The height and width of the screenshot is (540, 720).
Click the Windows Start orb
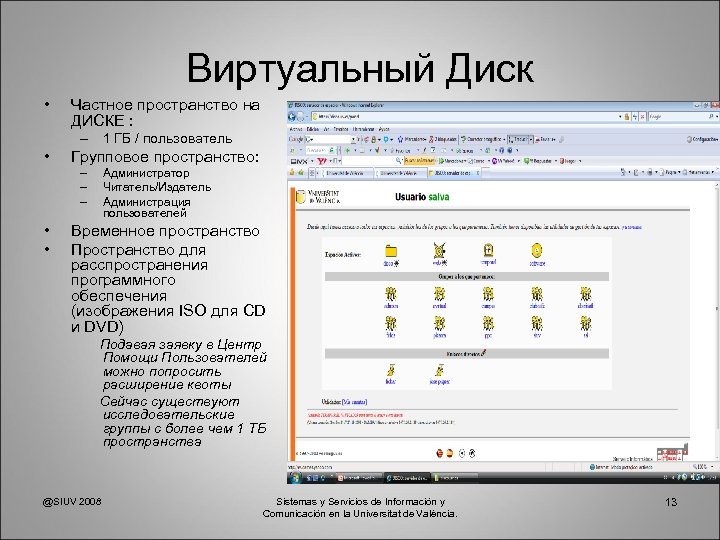click(x=294, y=478)
